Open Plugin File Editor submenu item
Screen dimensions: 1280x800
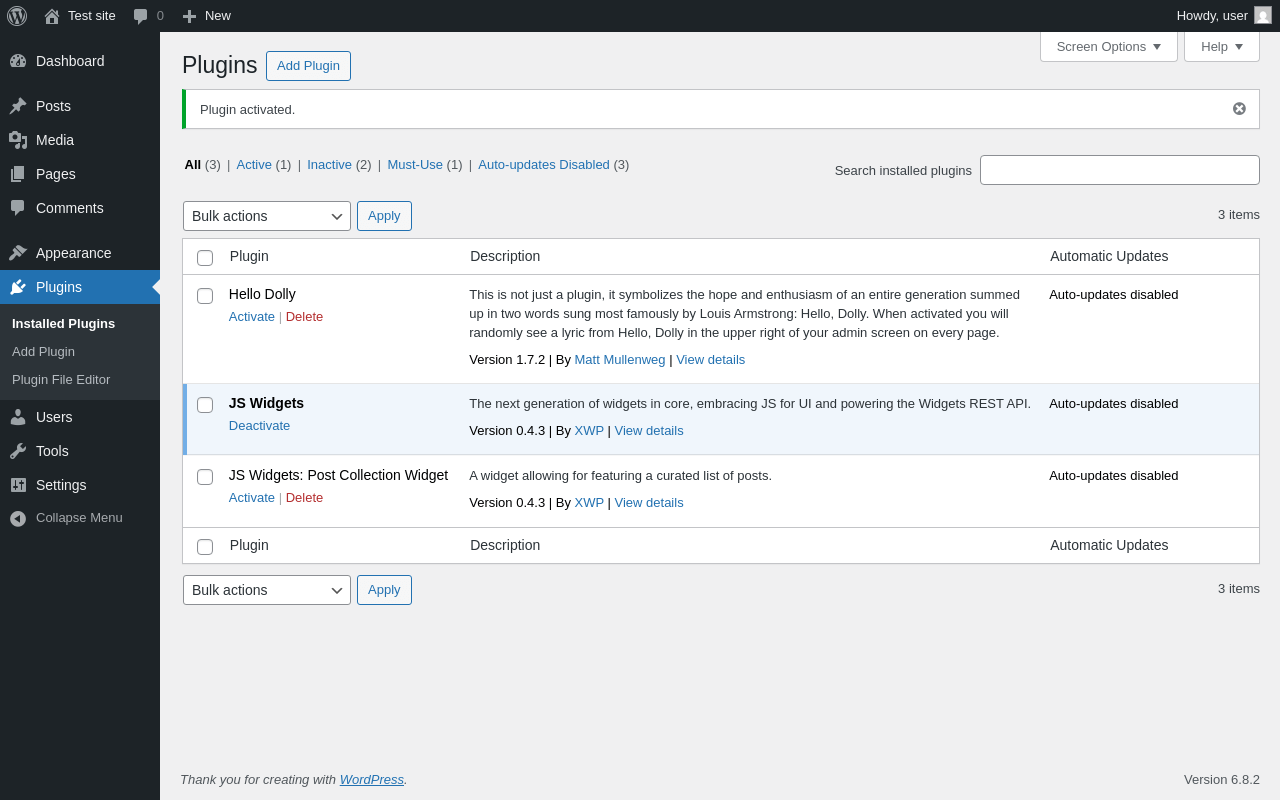[x=61, y=380]
